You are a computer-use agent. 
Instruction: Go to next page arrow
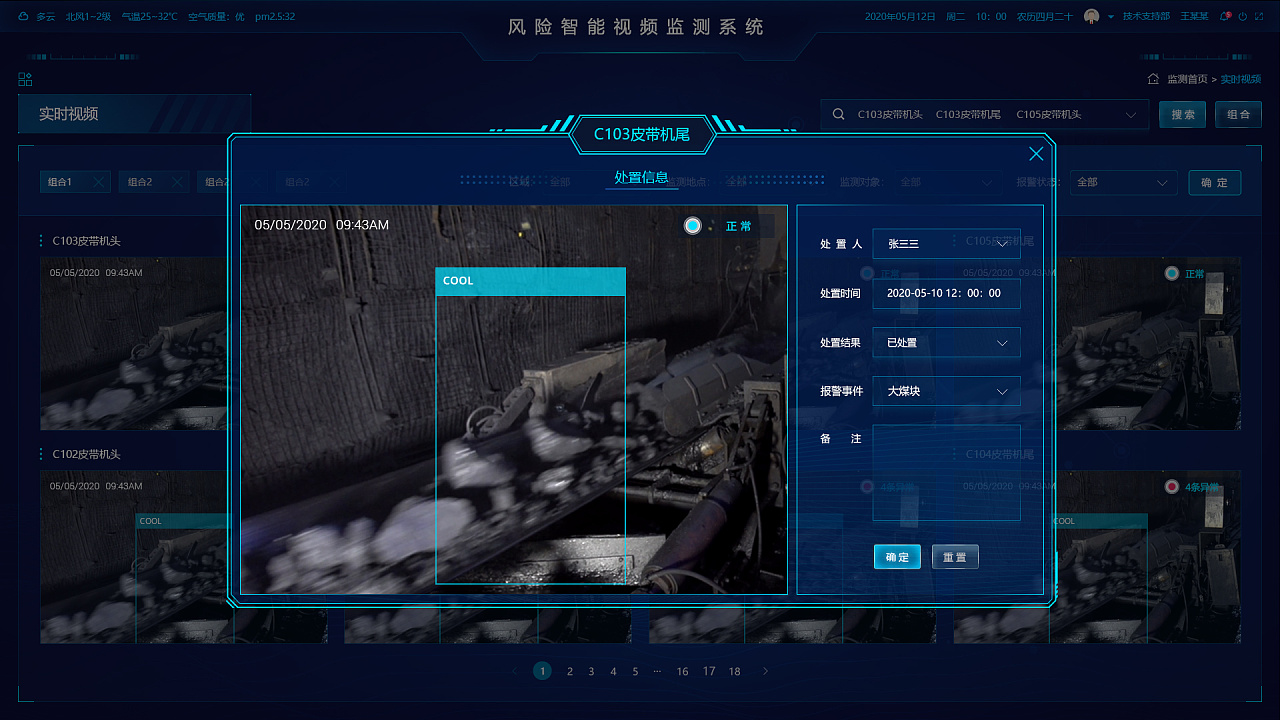click(x=766, y=671)
